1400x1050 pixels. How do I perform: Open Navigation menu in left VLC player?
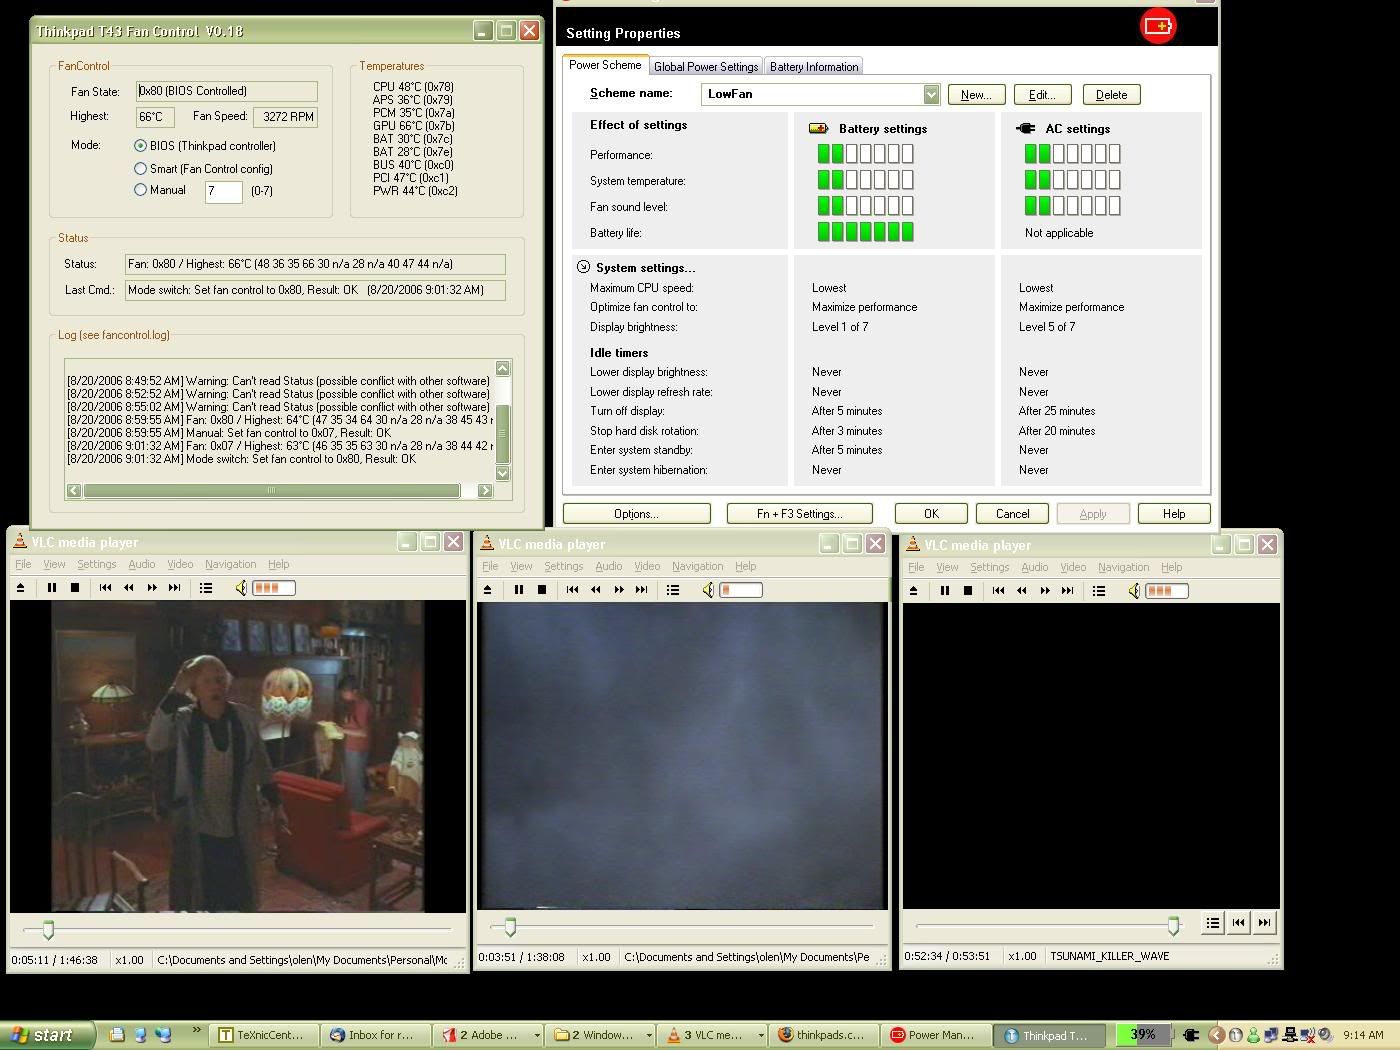(230, 564)
